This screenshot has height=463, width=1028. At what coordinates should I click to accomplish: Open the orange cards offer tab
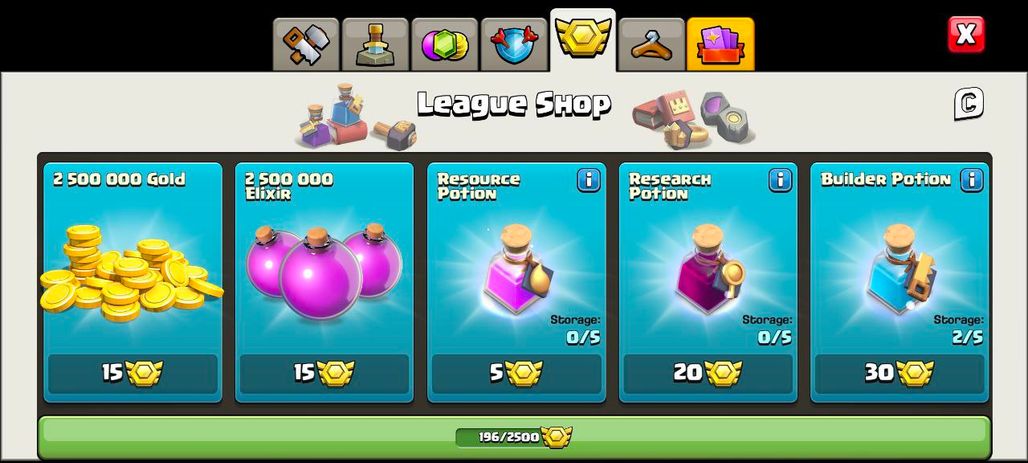click(x=721, y=45)
